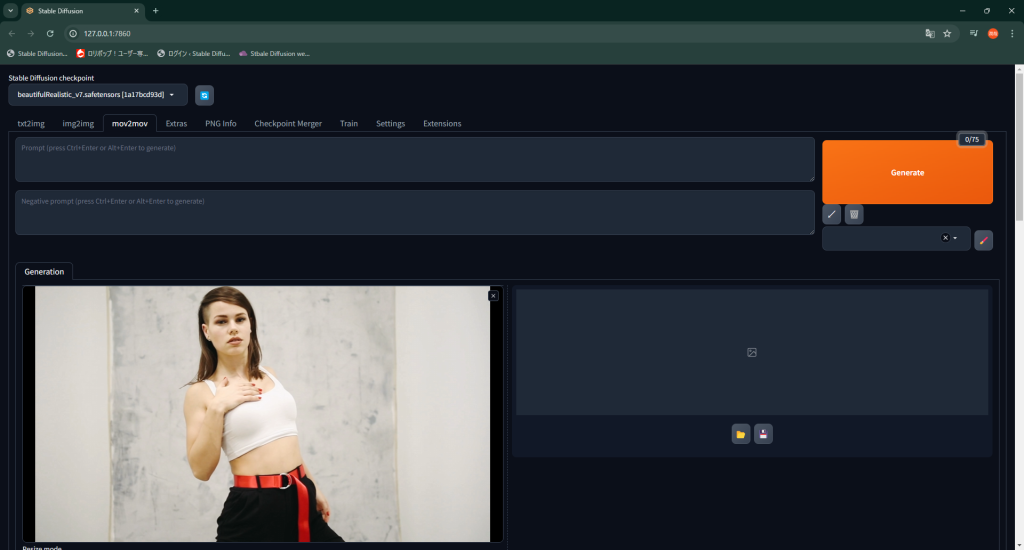The image size is (1024, 550).
Task: Open Chrome tab search dropdown
Action: point(10,10)
